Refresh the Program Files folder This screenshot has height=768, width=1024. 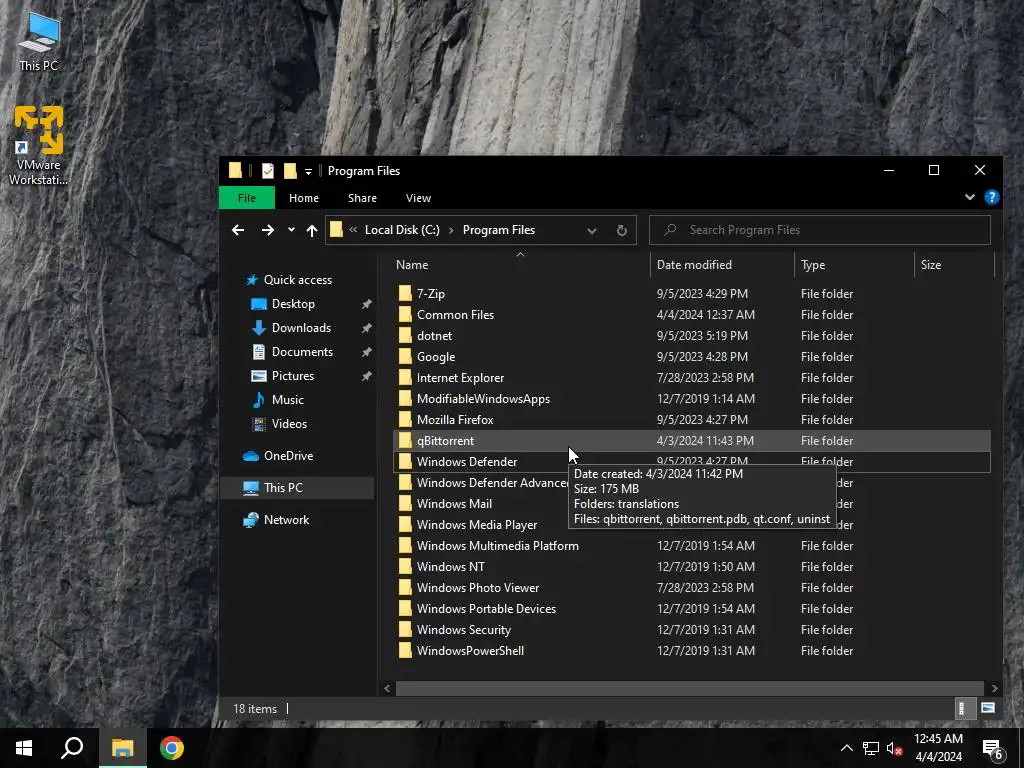point(622,231)
